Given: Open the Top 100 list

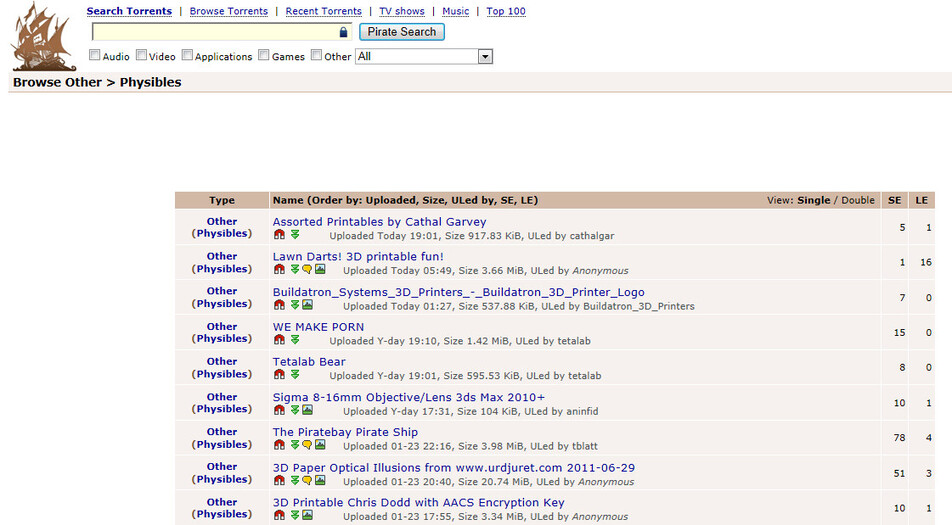Looking at the screenshot, I should click(x=506, y=11).
